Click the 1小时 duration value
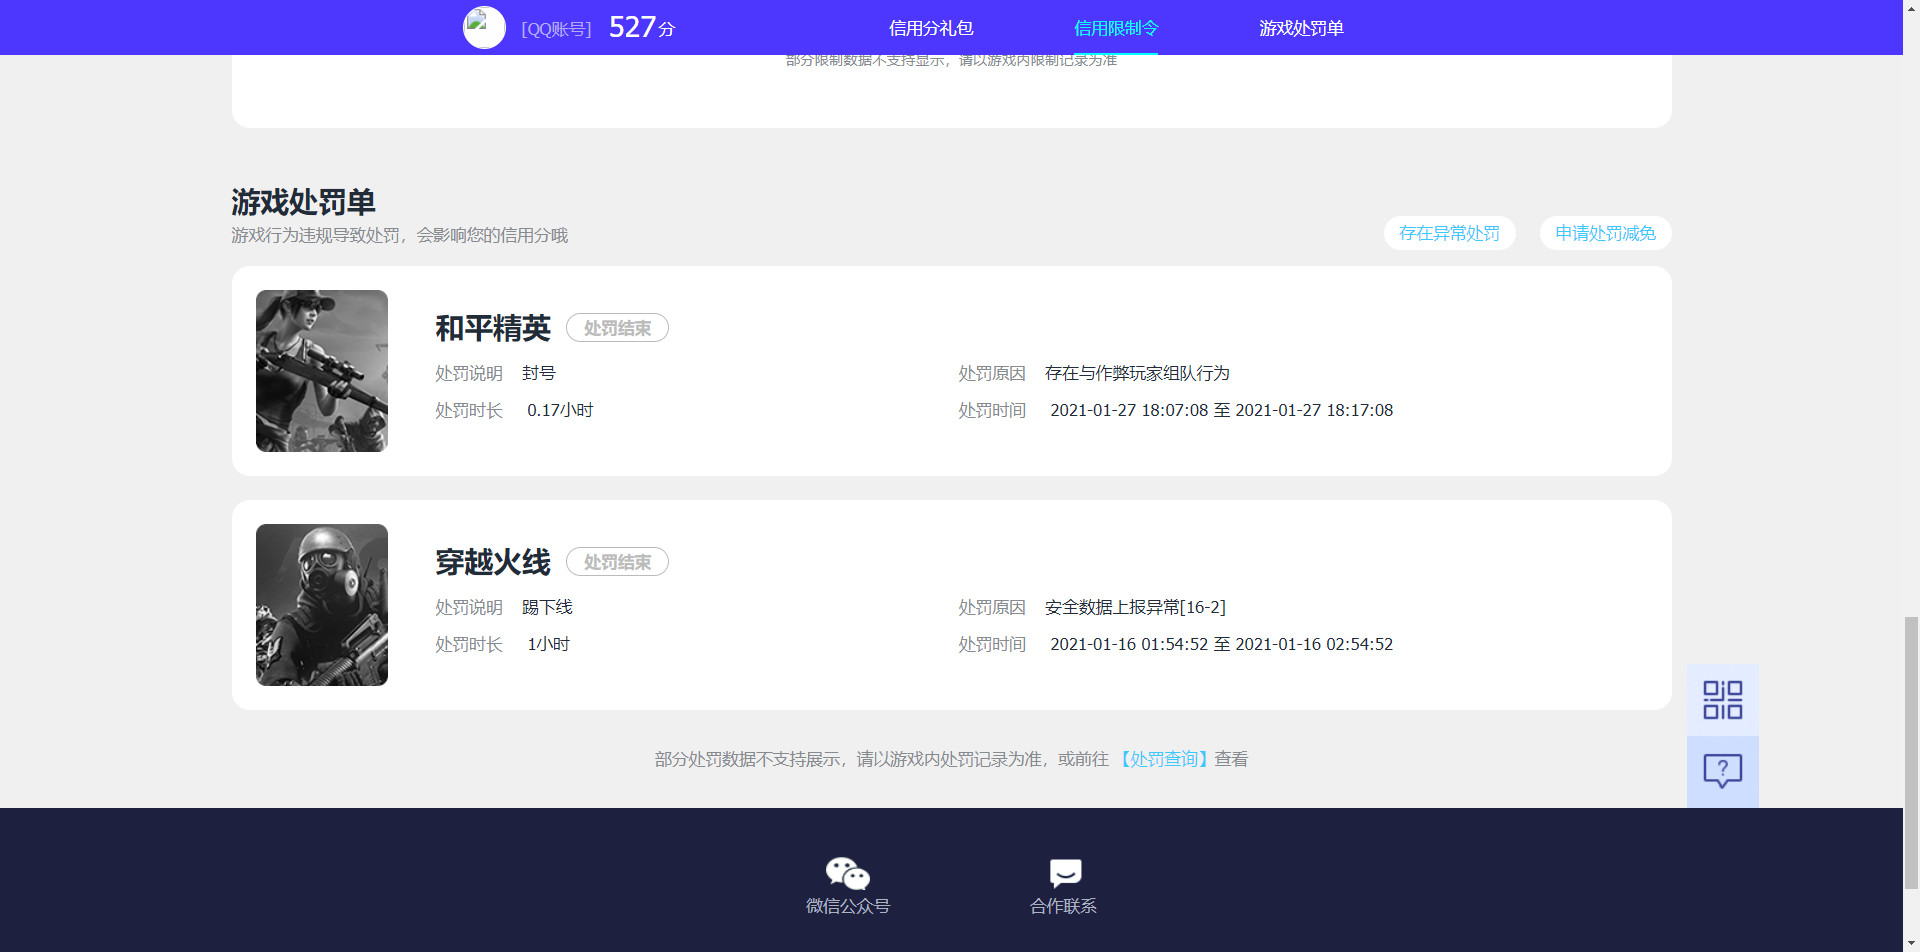The image size is (1920, 952). coord(548,644)
